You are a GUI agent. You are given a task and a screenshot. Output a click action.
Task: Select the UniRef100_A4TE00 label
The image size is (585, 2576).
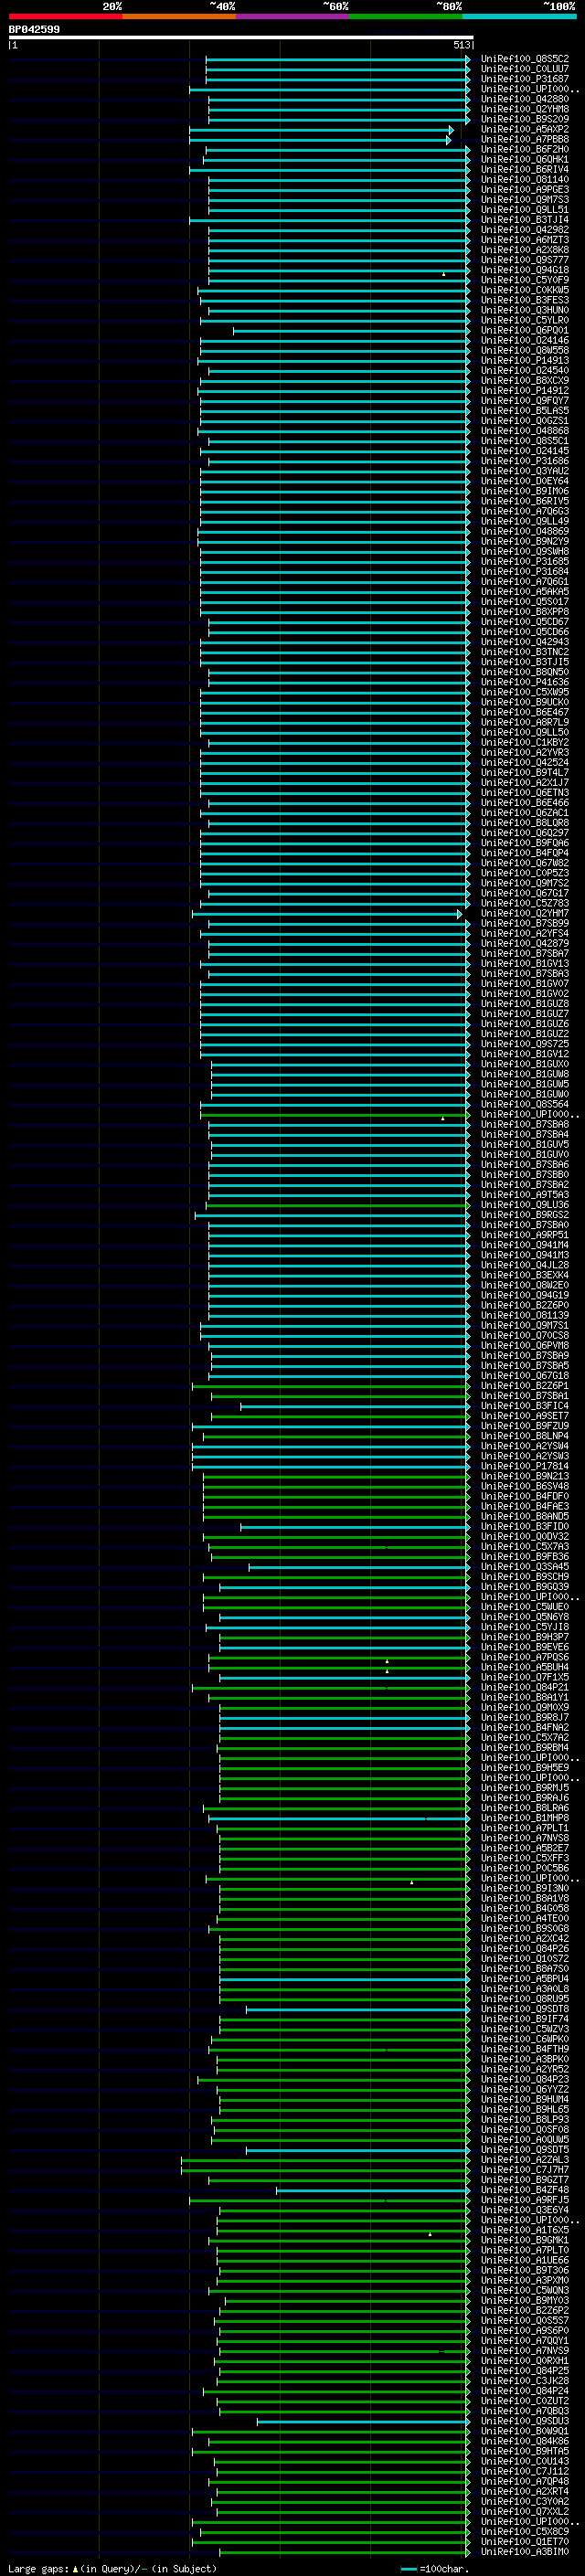pyautogui.click(x=524, y=1918)
